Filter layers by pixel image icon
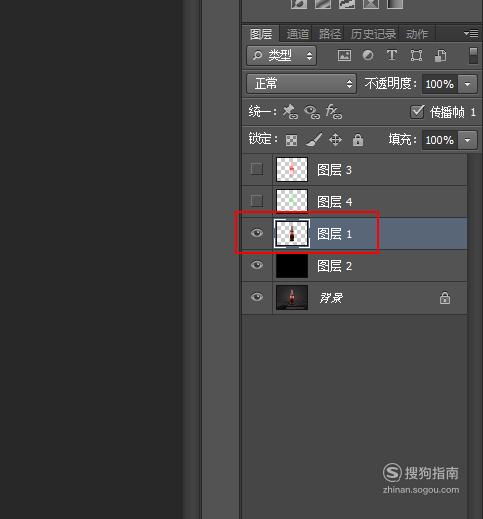 point(344,56)
